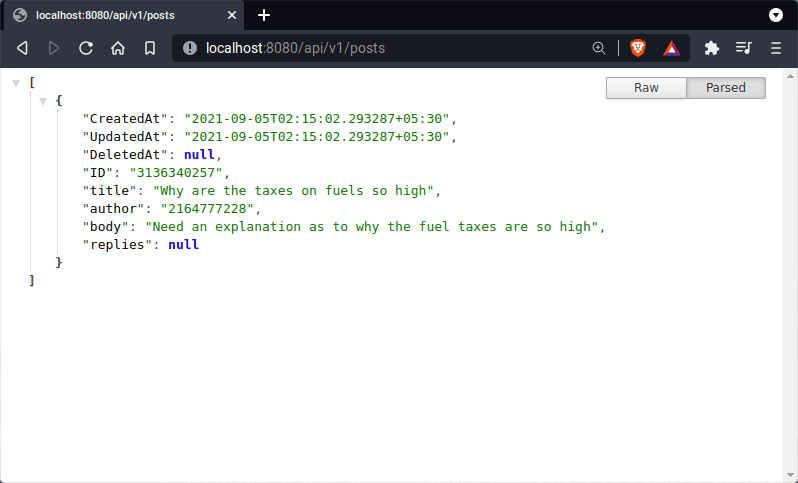Bookmark this page

click(150, 48)
